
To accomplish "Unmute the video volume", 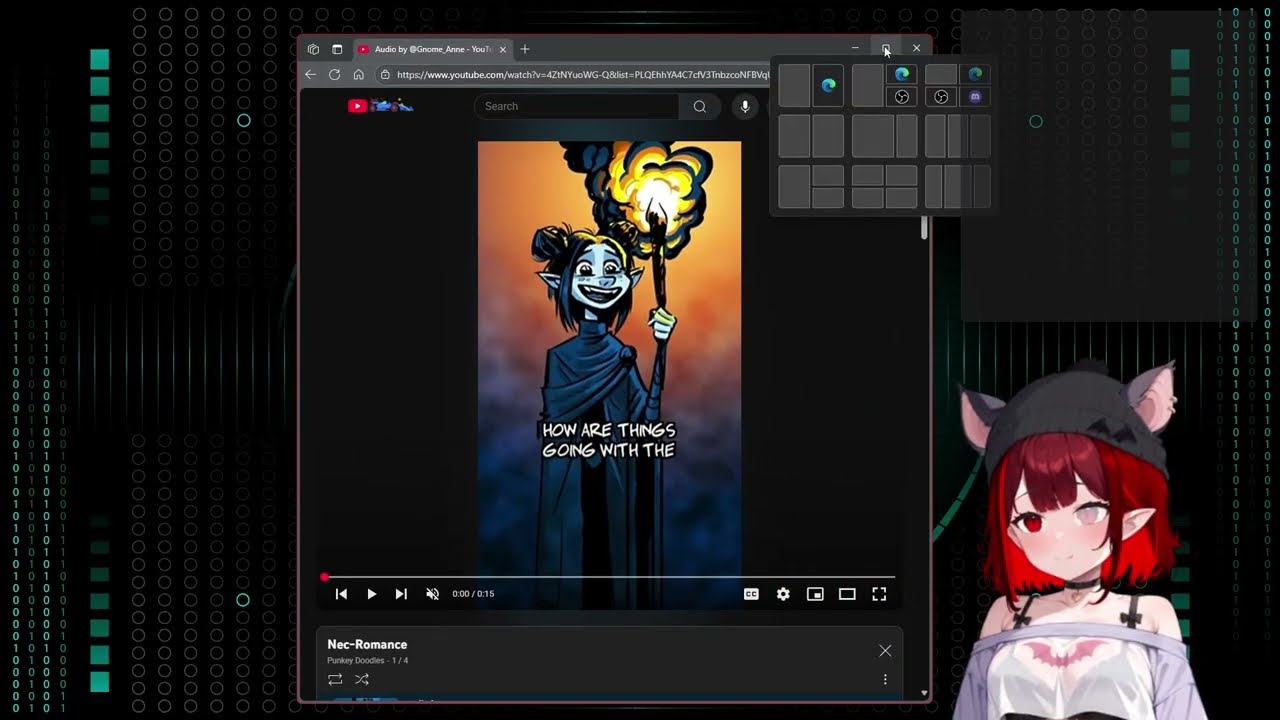I will point(432,594).
